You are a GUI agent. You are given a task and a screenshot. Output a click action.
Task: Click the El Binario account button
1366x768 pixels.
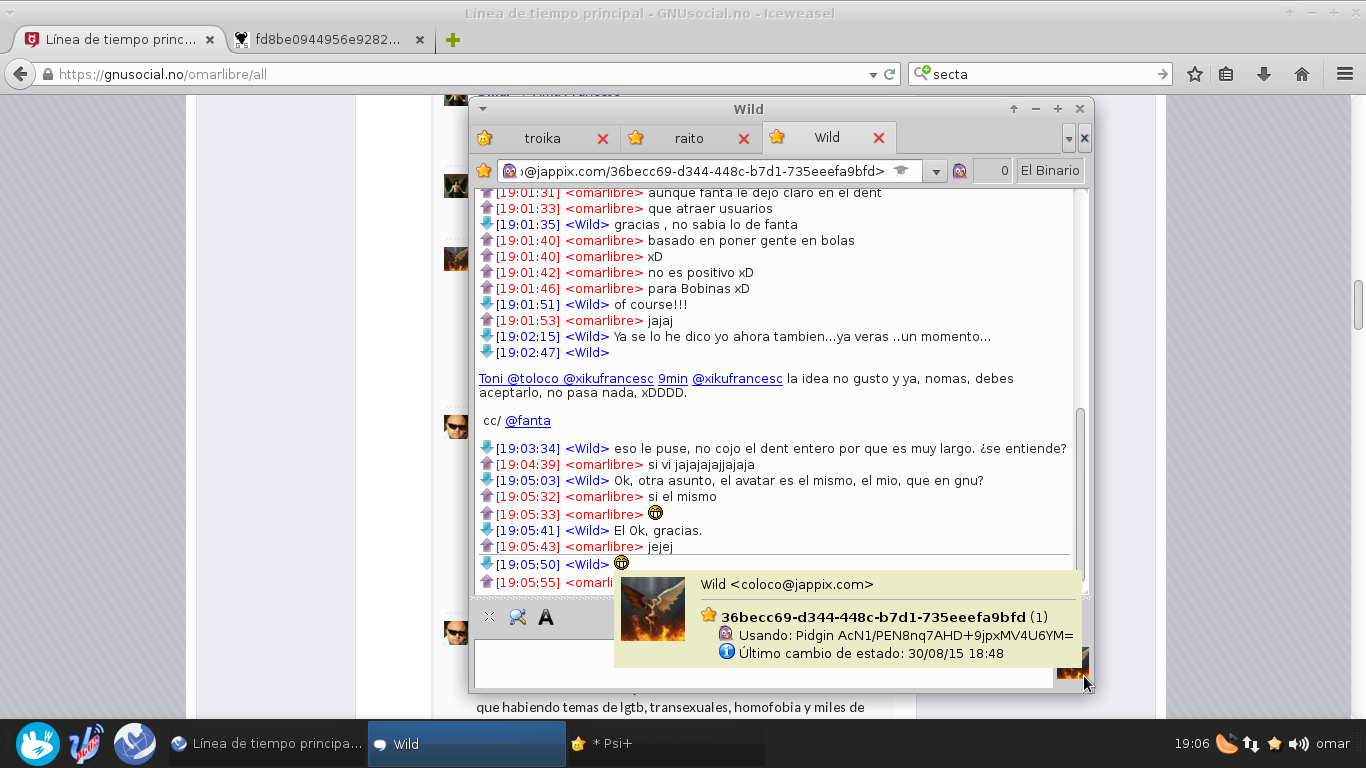1050,171
